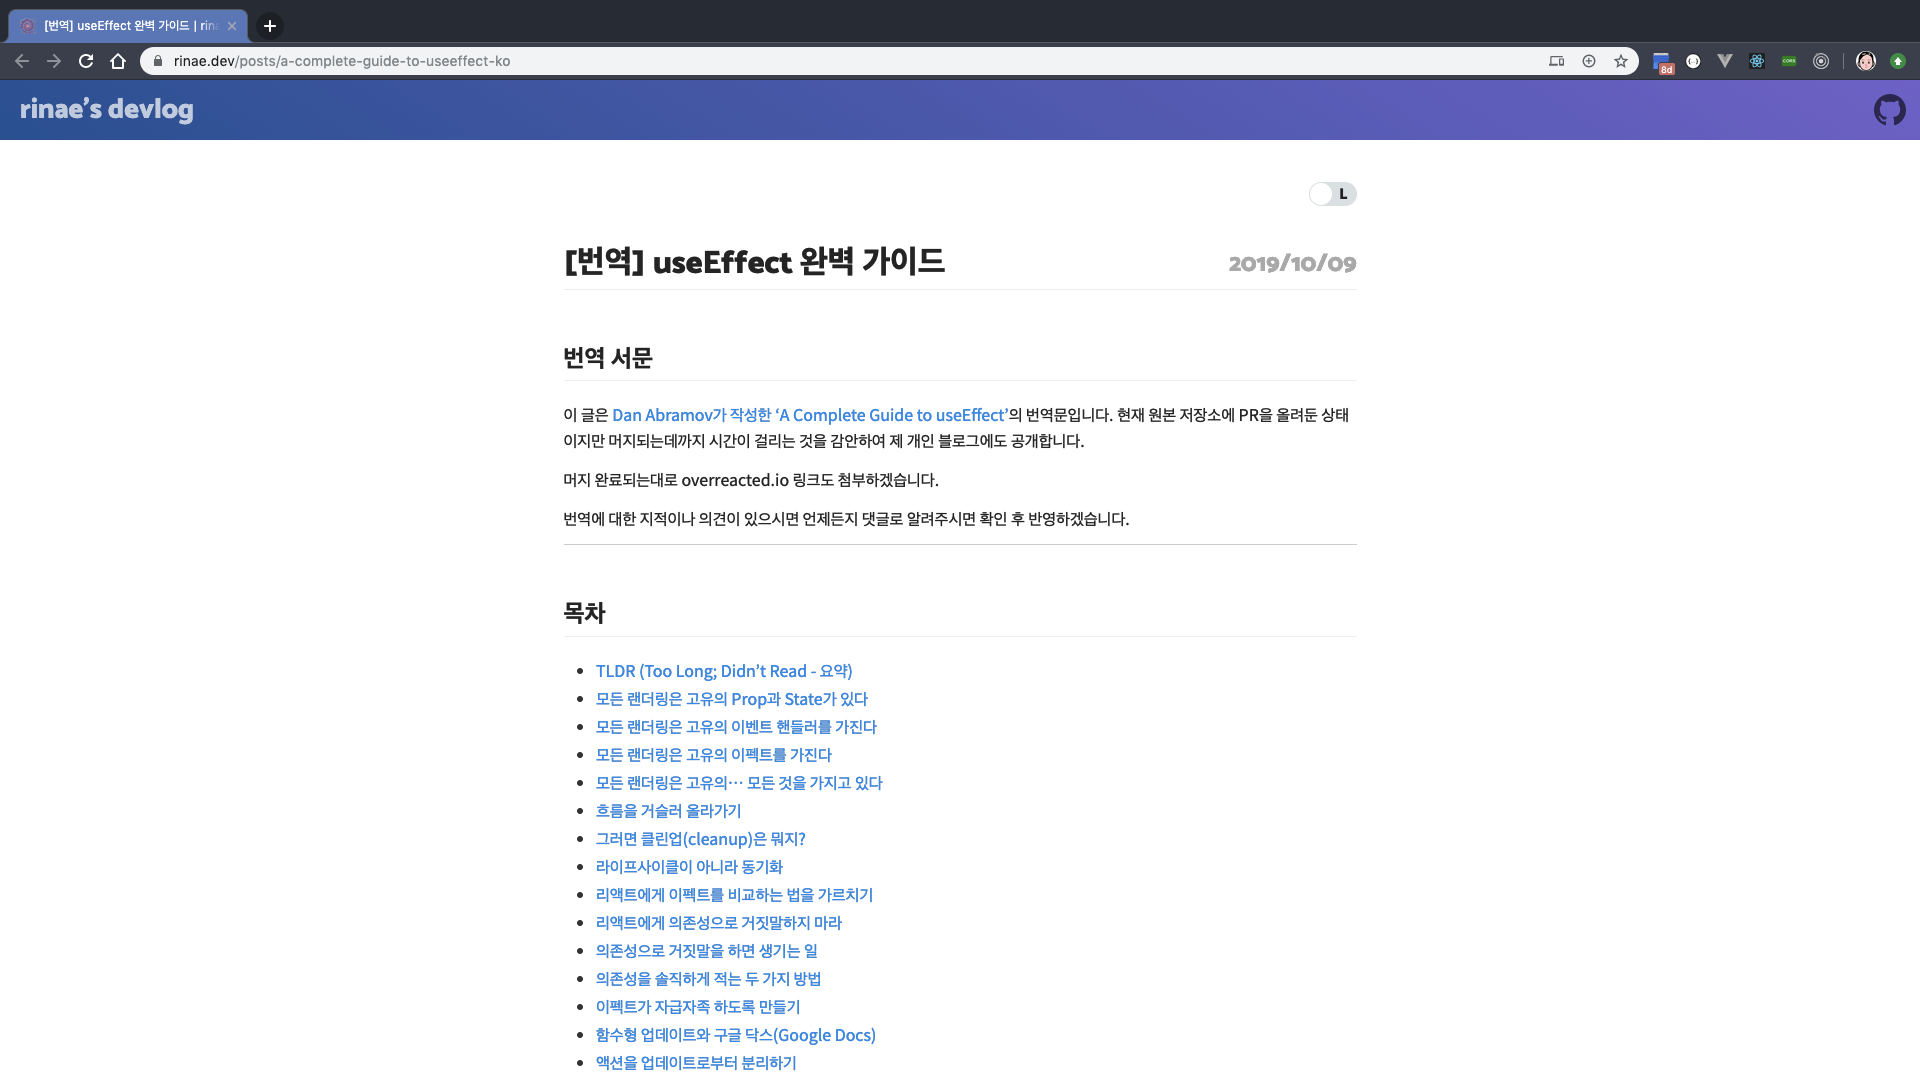The height and width of the screenshot is (1080, 1920).
Task: Click the React Developer Tools extension icon
Action: click(1757, 61)
